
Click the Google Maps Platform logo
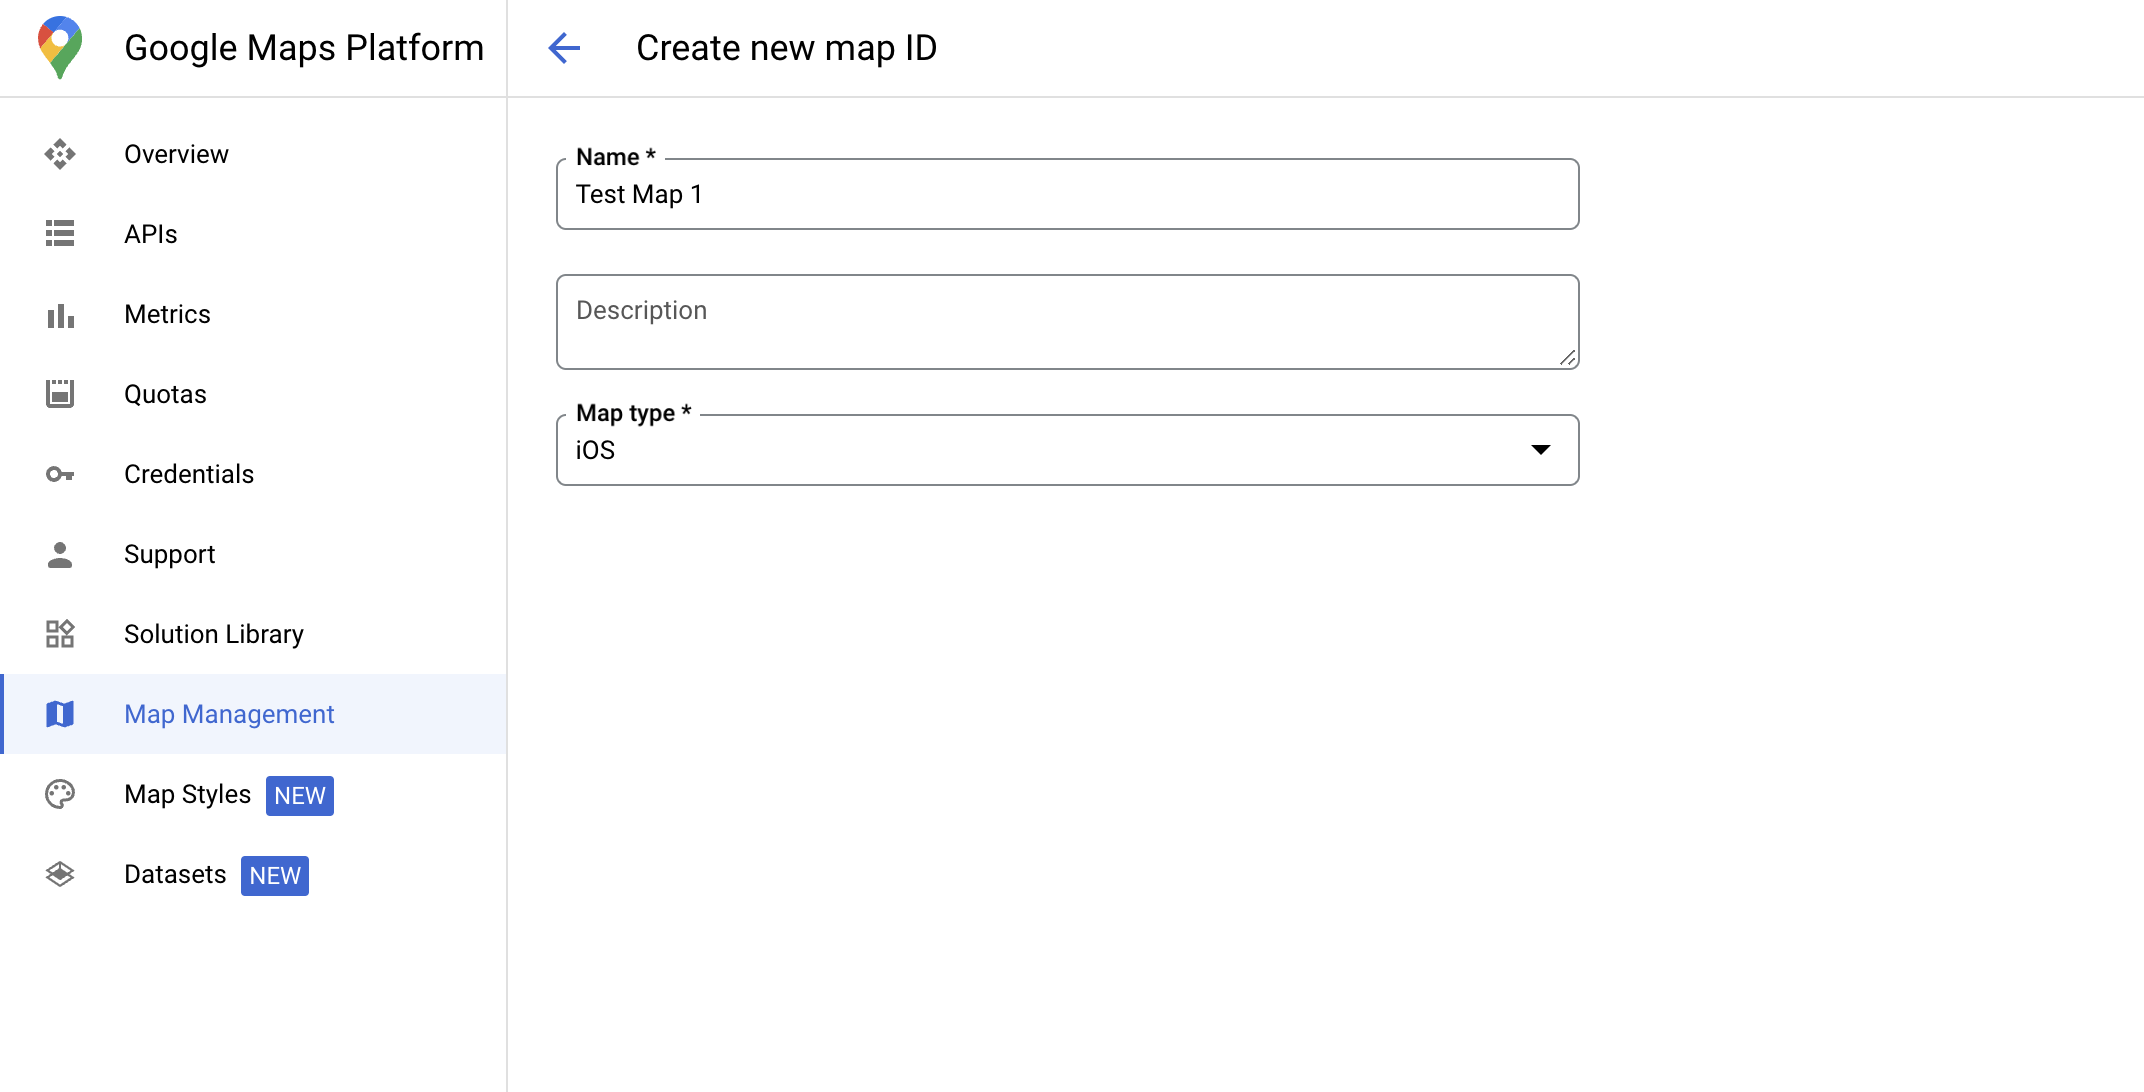coord(56,46)
